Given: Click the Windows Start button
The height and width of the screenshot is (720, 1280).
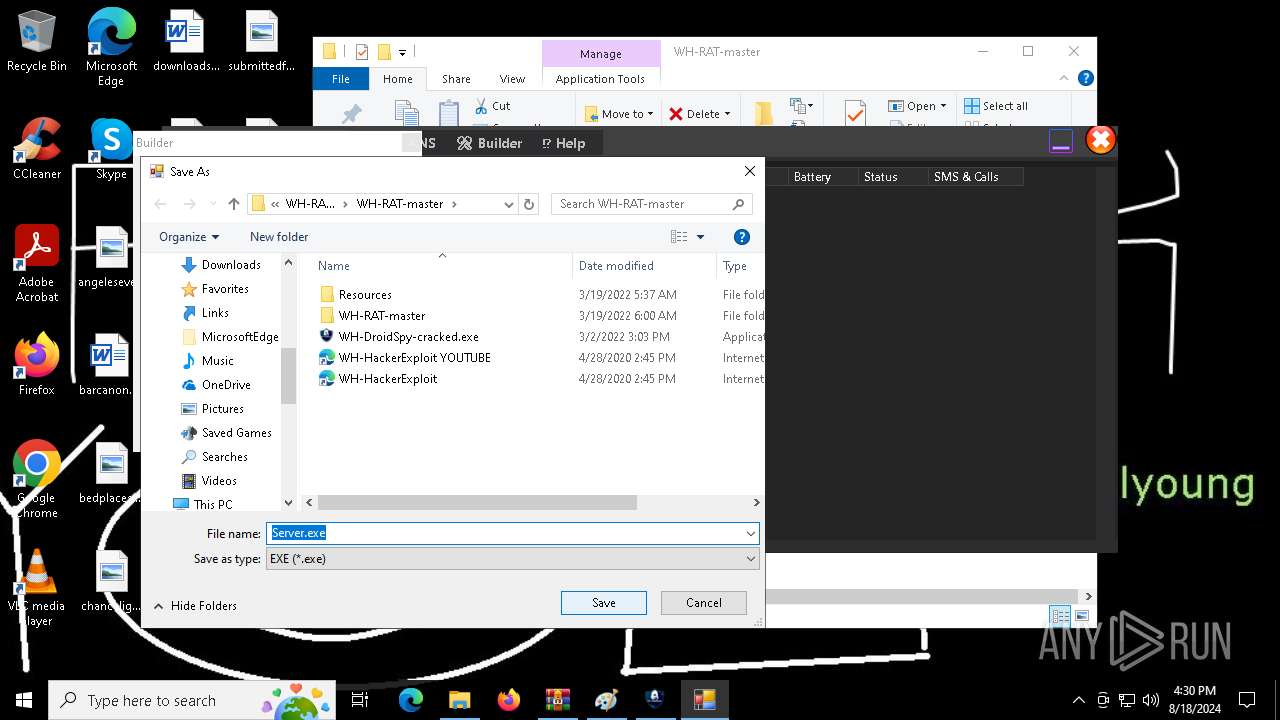Looking at the screenshot, I should [x=24, y=700].
